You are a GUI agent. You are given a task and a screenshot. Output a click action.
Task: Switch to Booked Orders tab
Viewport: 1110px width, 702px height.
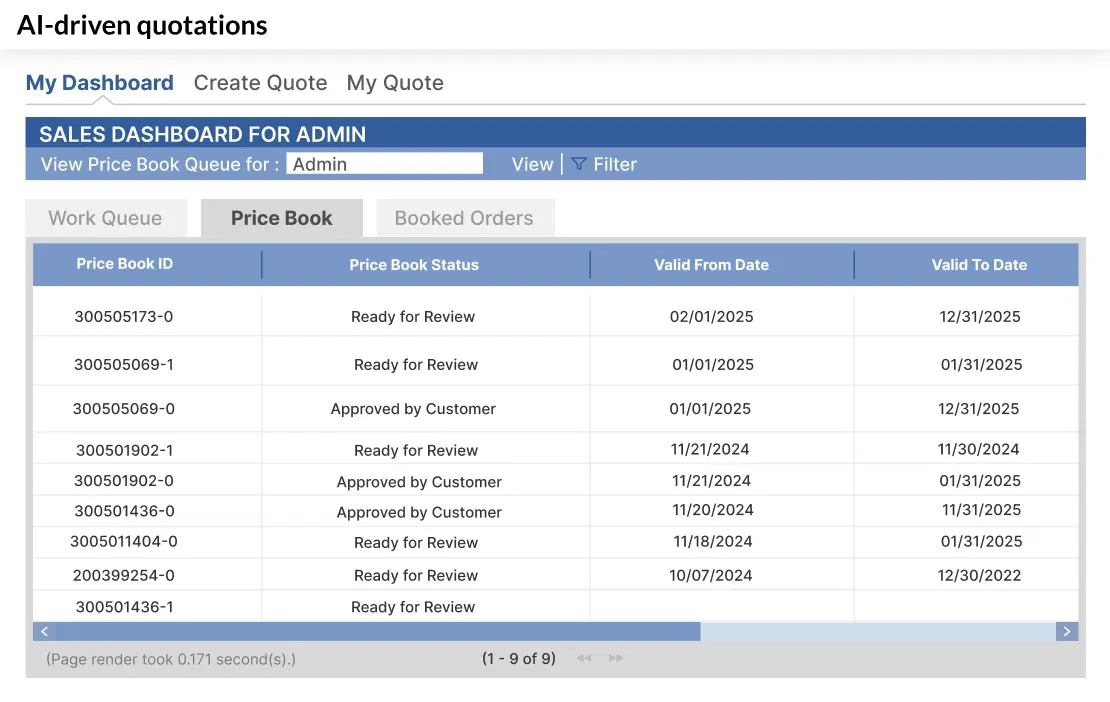point(464,218)
